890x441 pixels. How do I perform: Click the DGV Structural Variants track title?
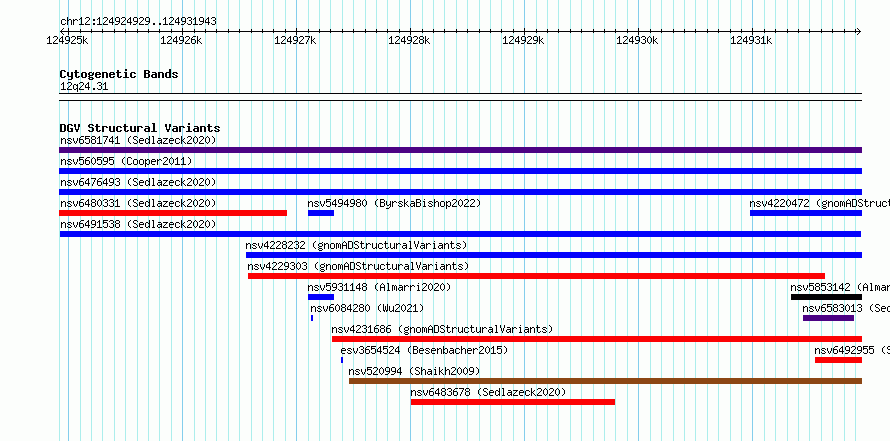click(140, 128)
